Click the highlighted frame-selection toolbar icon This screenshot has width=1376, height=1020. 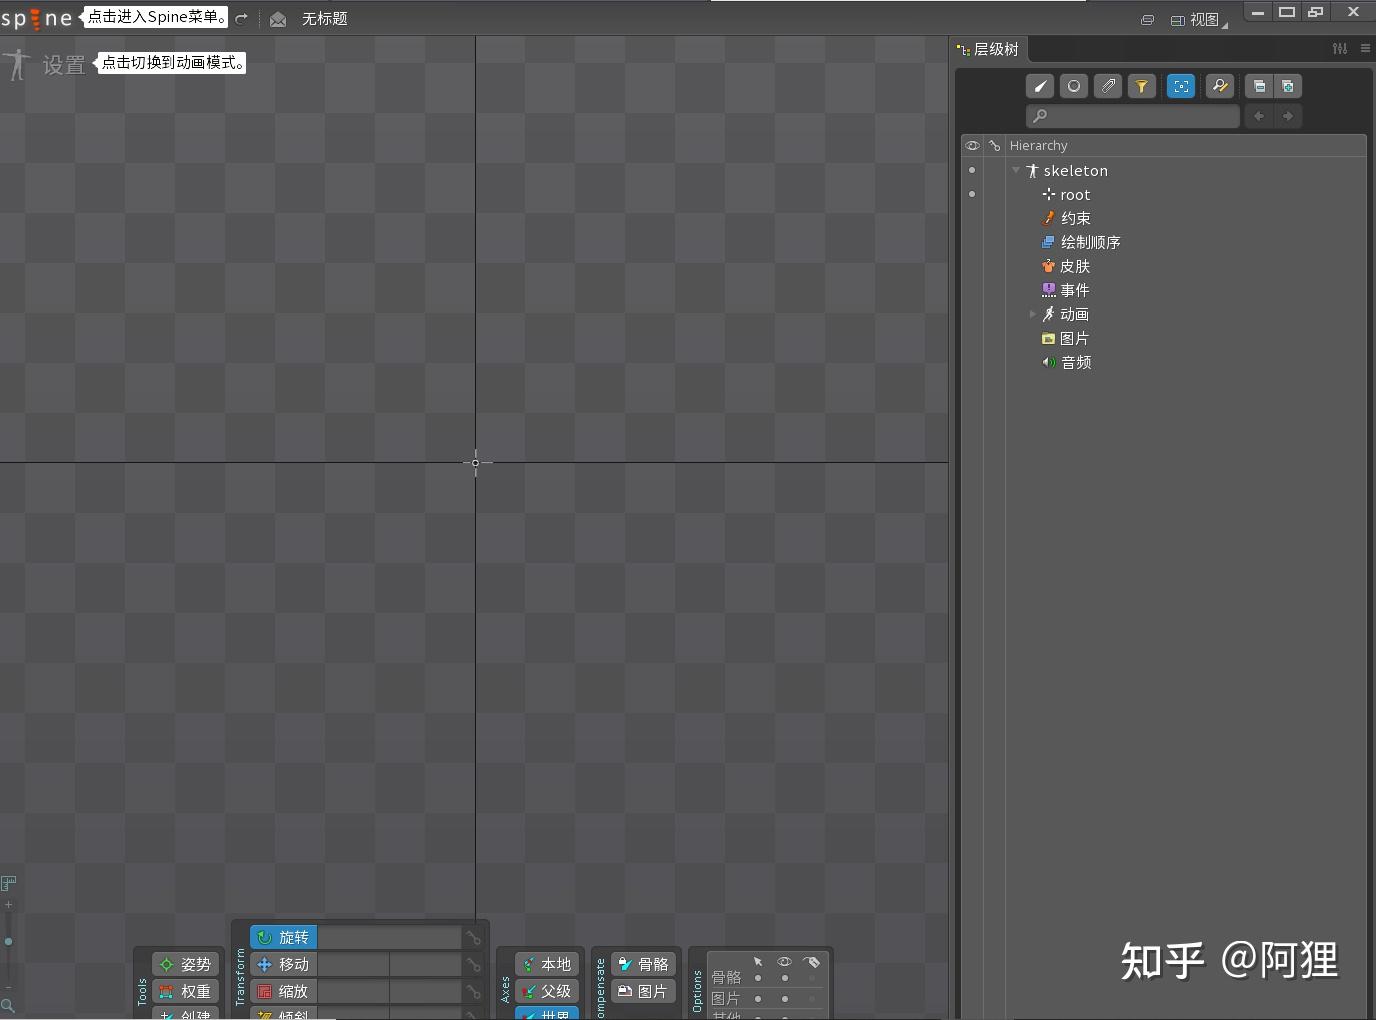1182,86
